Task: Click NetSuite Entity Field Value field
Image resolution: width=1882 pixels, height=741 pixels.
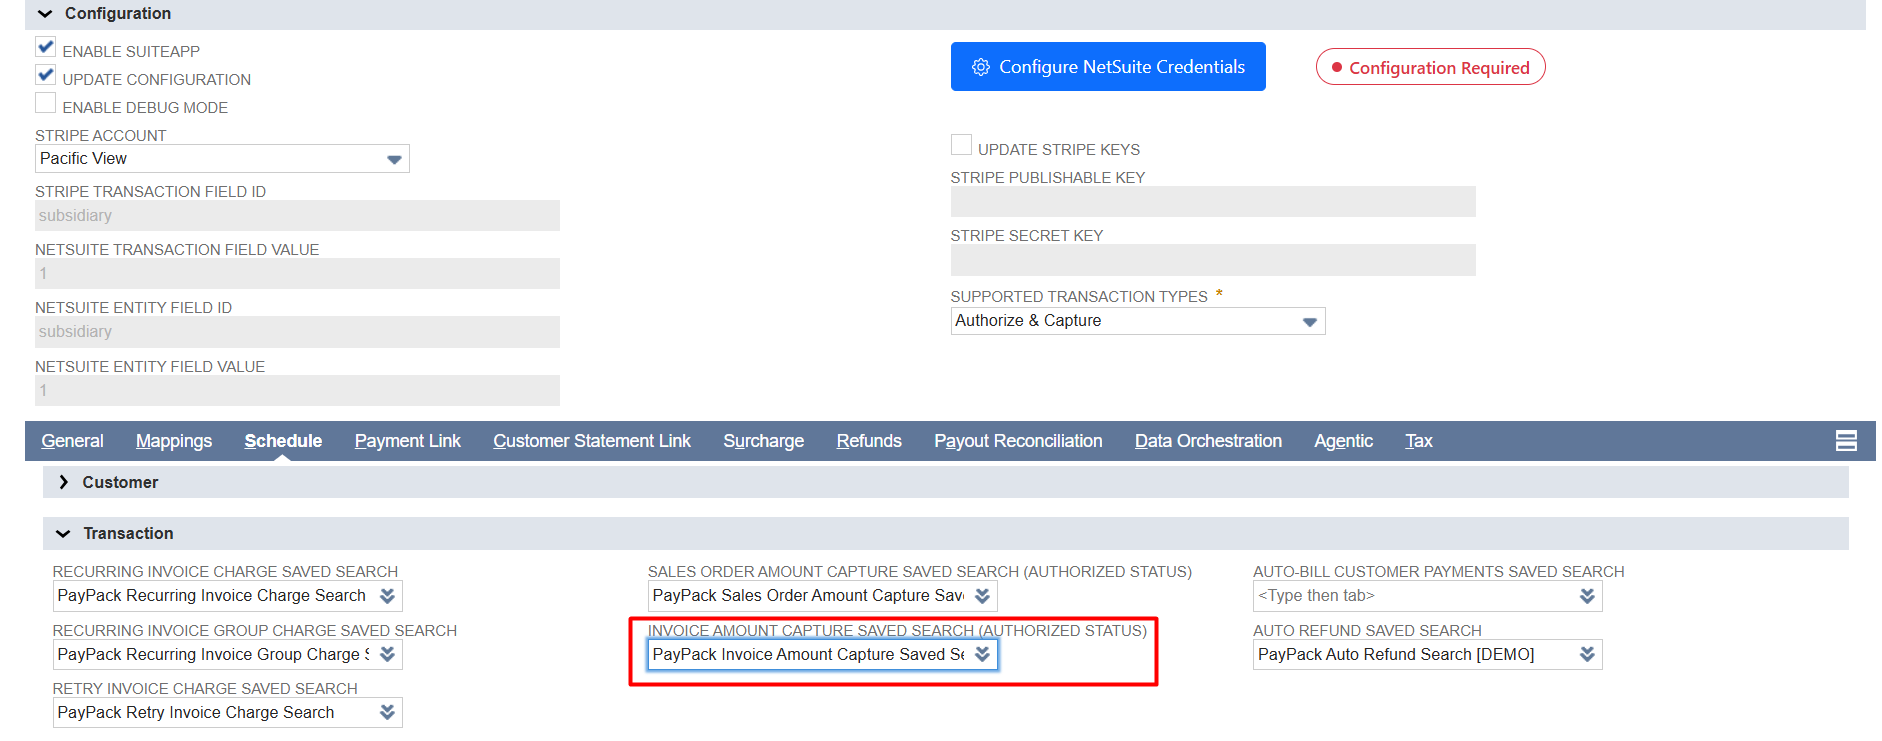Action: point(297,391)
